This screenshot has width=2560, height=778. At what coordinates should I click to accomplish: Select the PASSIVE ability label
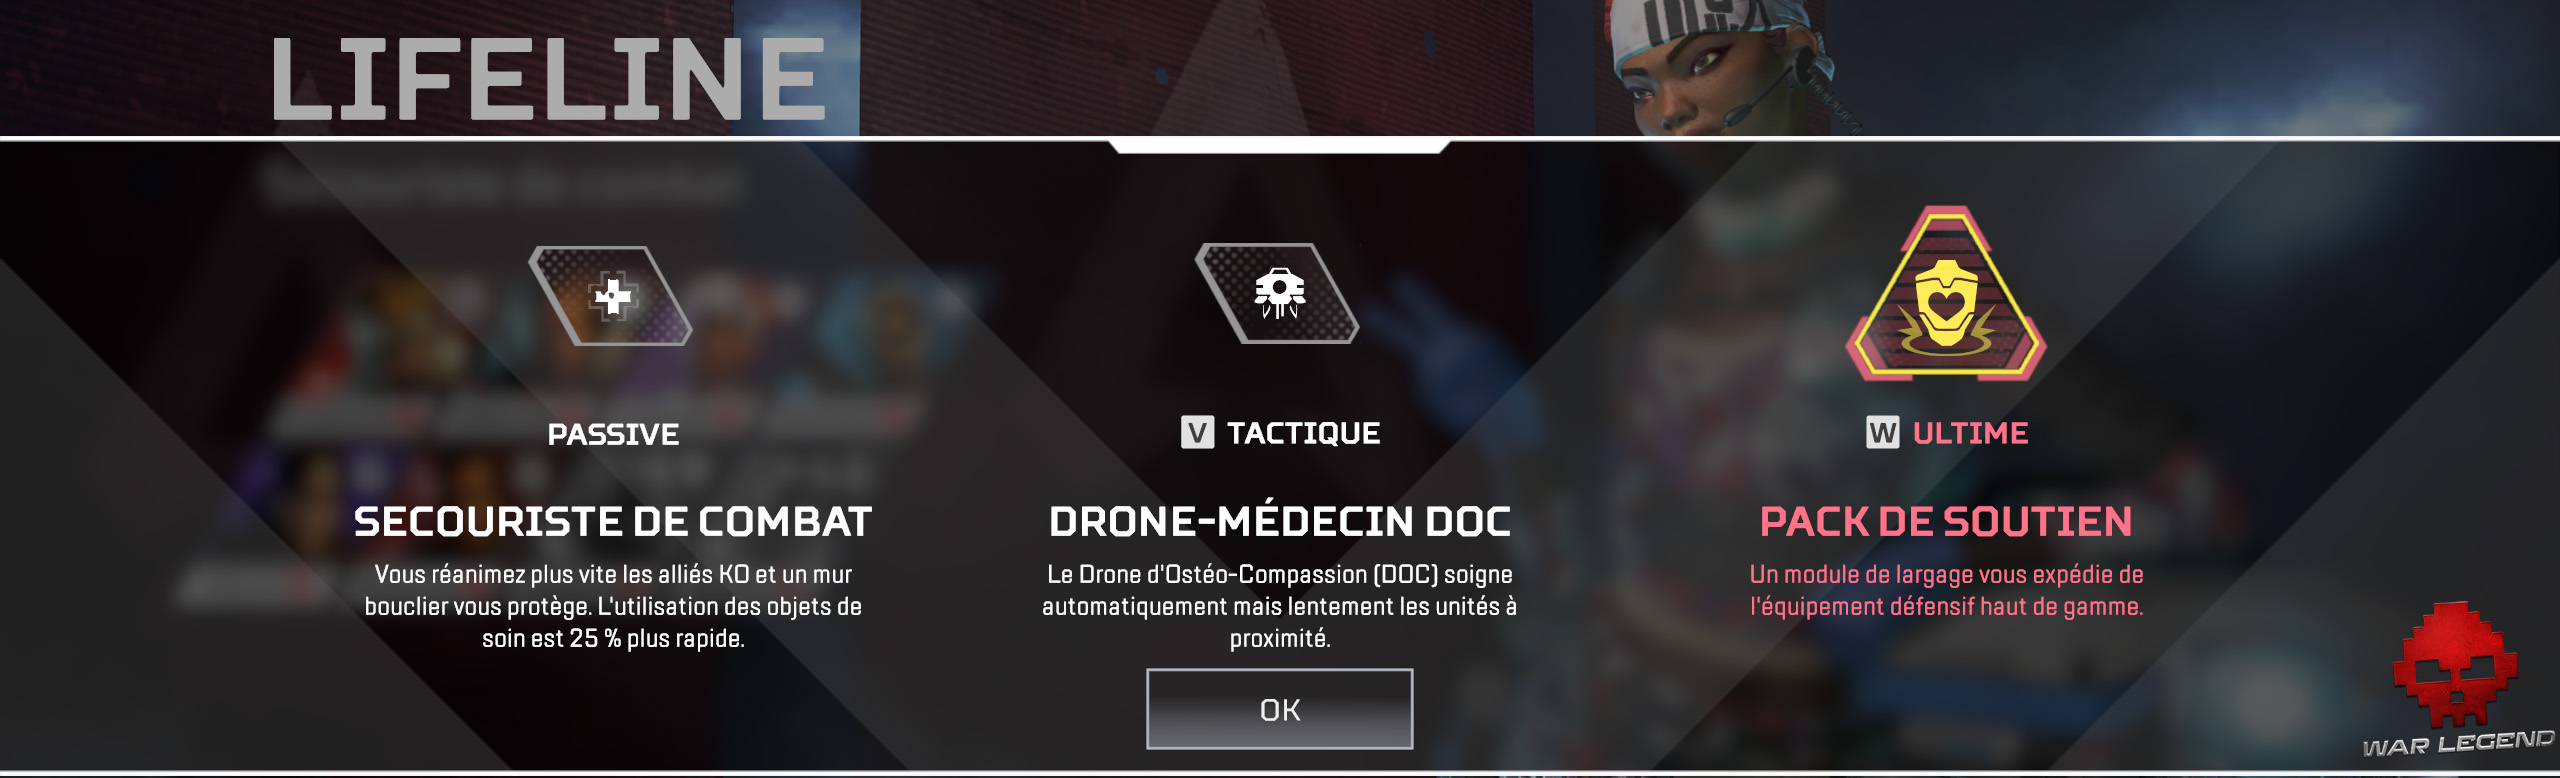pyautogui.click(x=613, y=434)
